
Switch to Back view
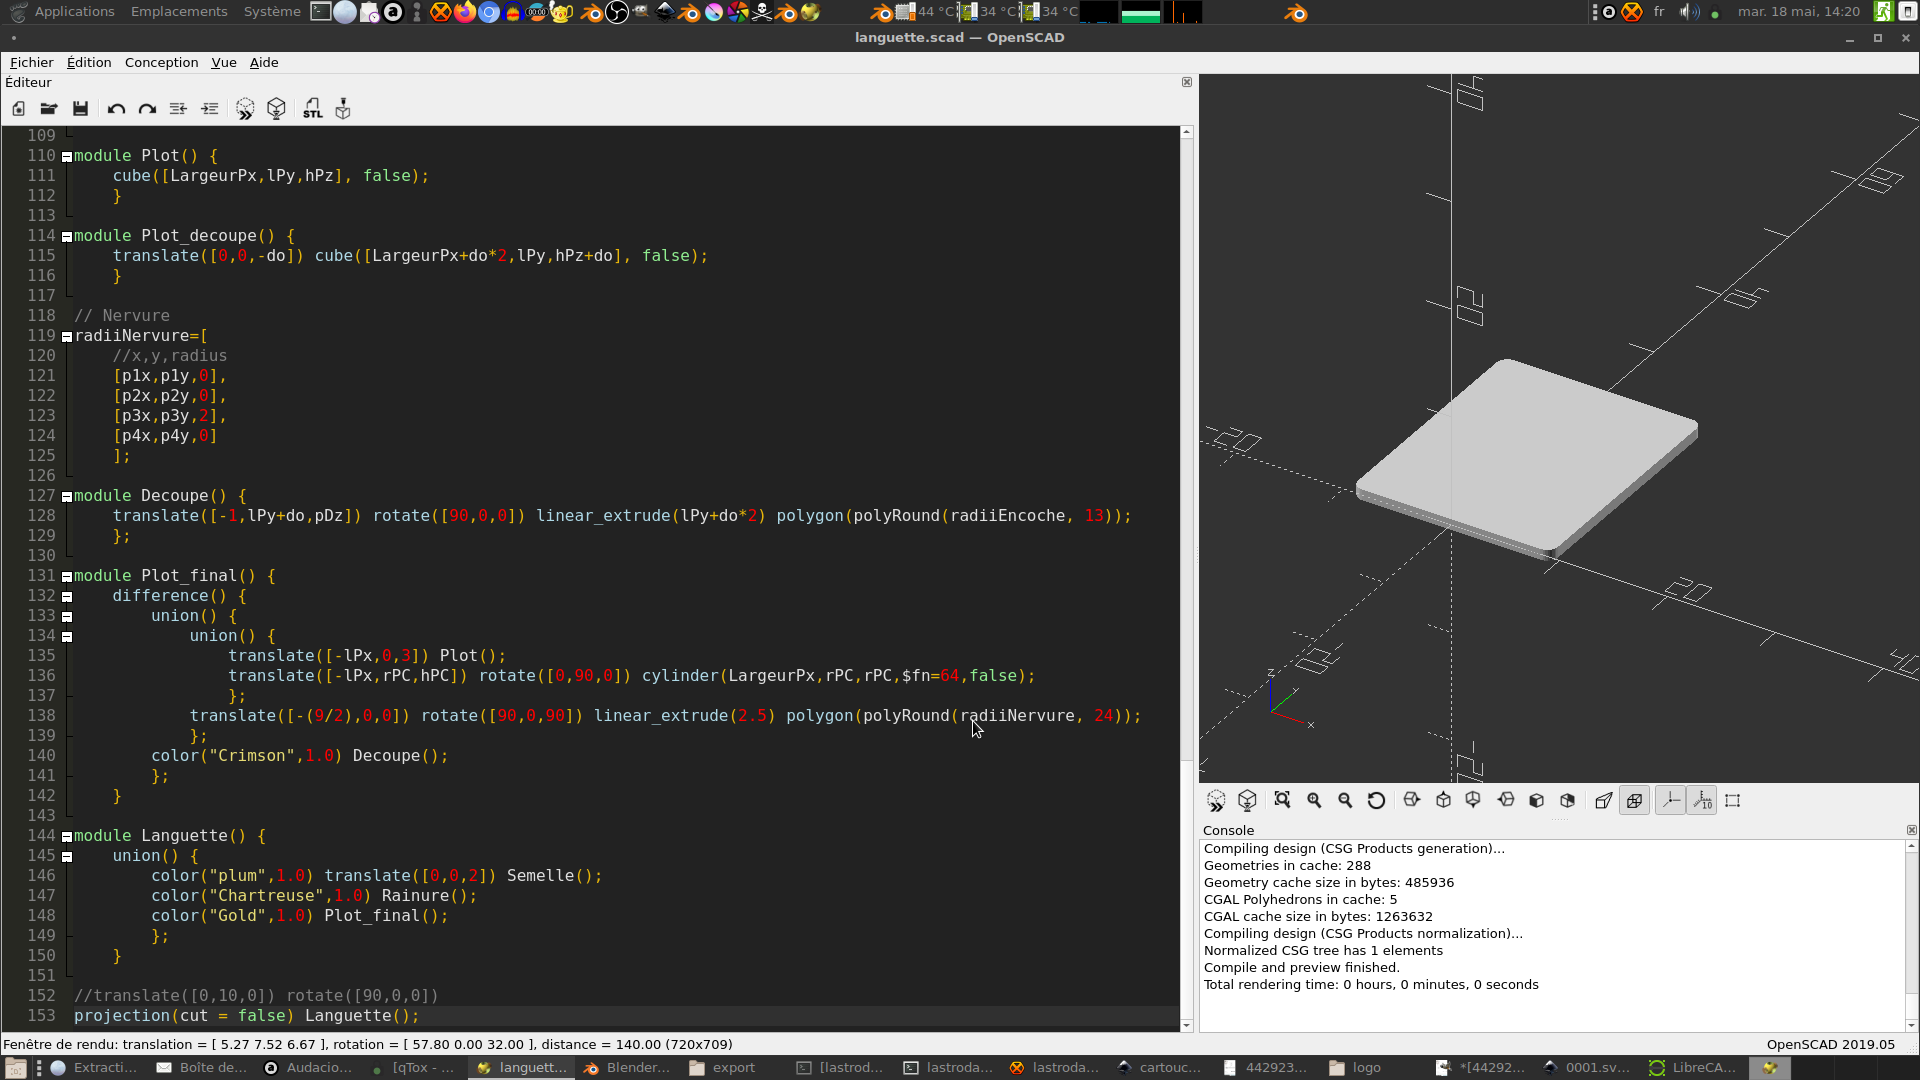point(1568,801)
